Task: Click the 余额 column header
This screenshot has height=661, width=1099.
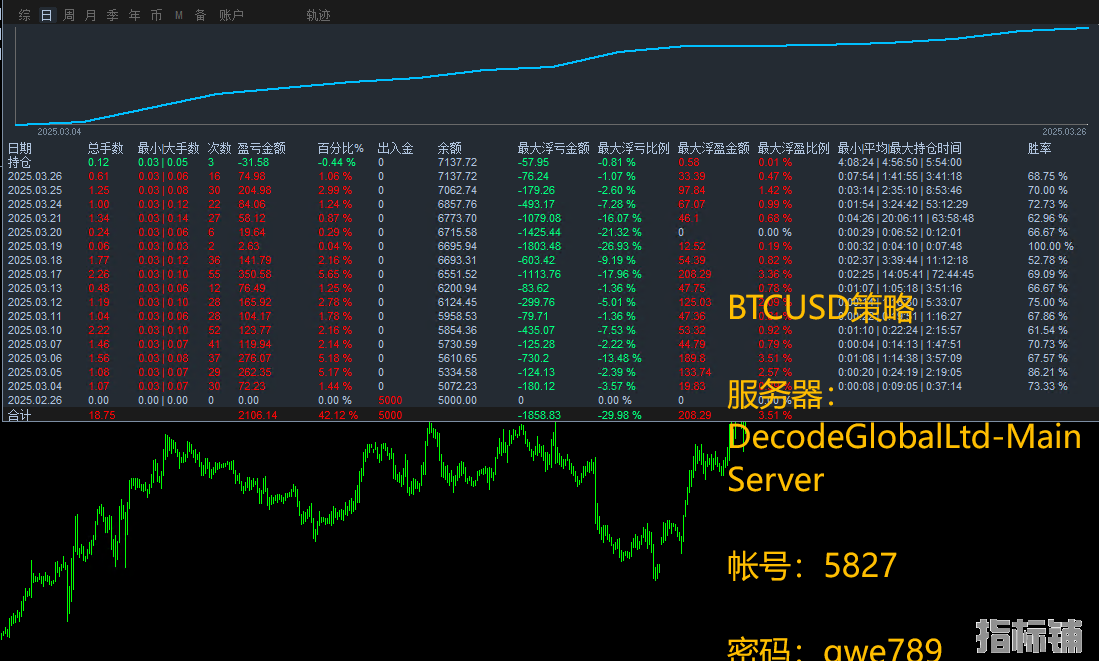Action: 449,148
